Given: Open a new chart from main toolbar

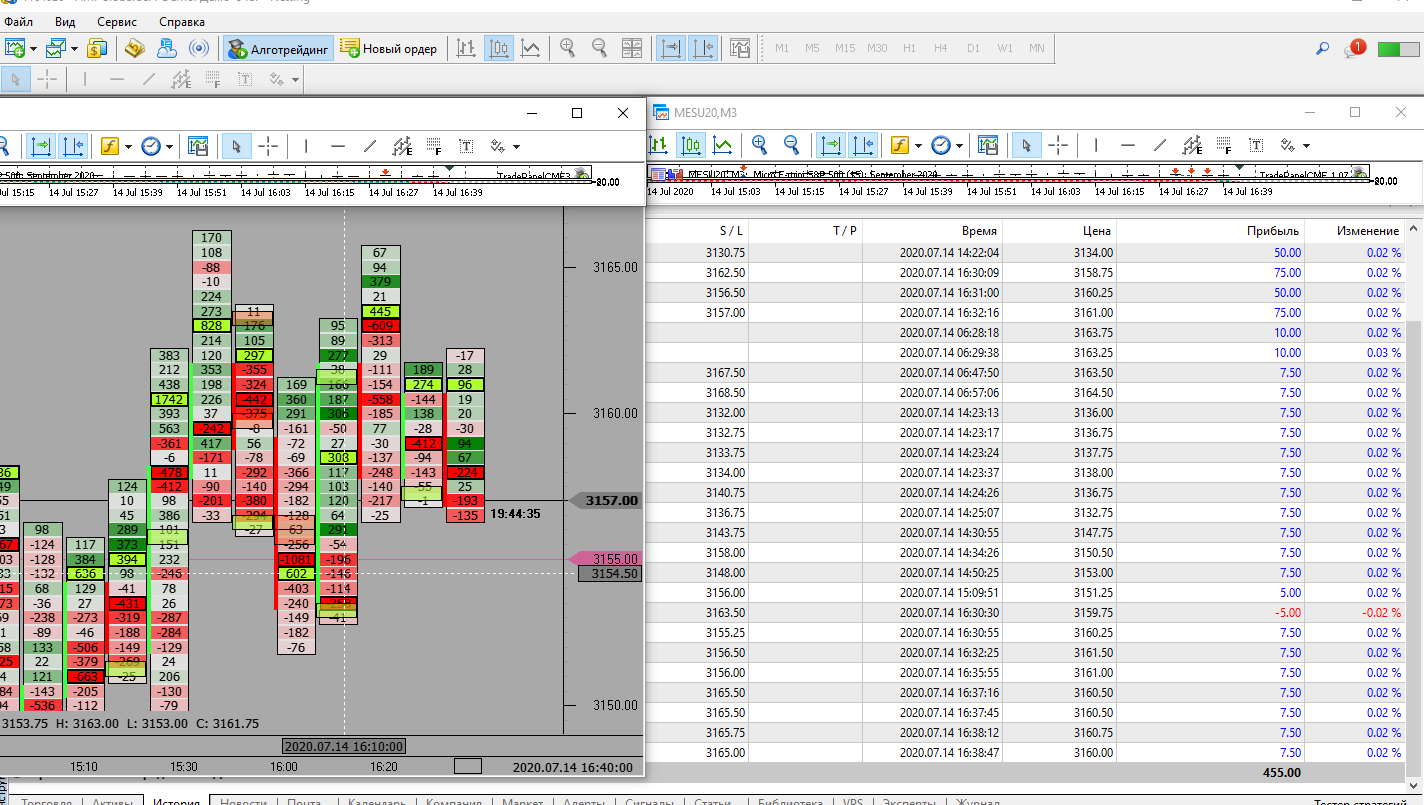Looking at the screenshot, I should click(16, 48).
